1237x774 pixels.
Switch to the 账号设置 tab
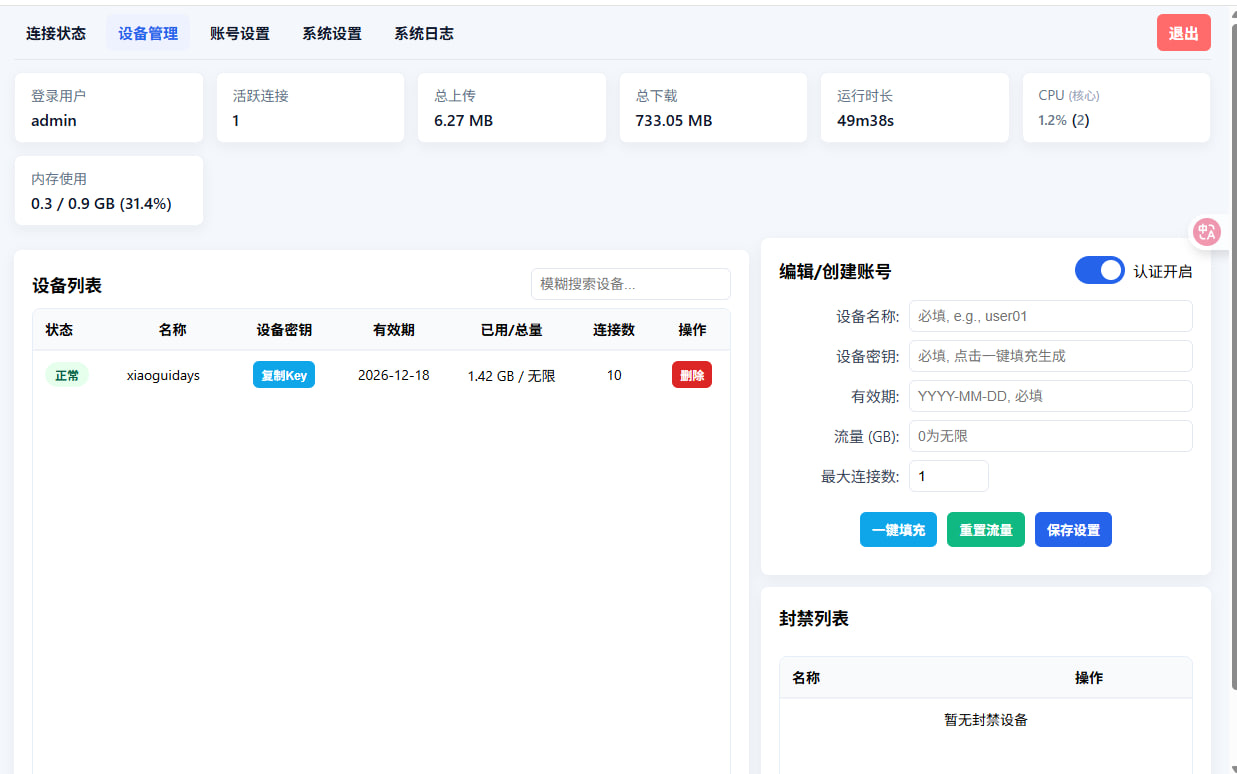click(x=240, y=33)
